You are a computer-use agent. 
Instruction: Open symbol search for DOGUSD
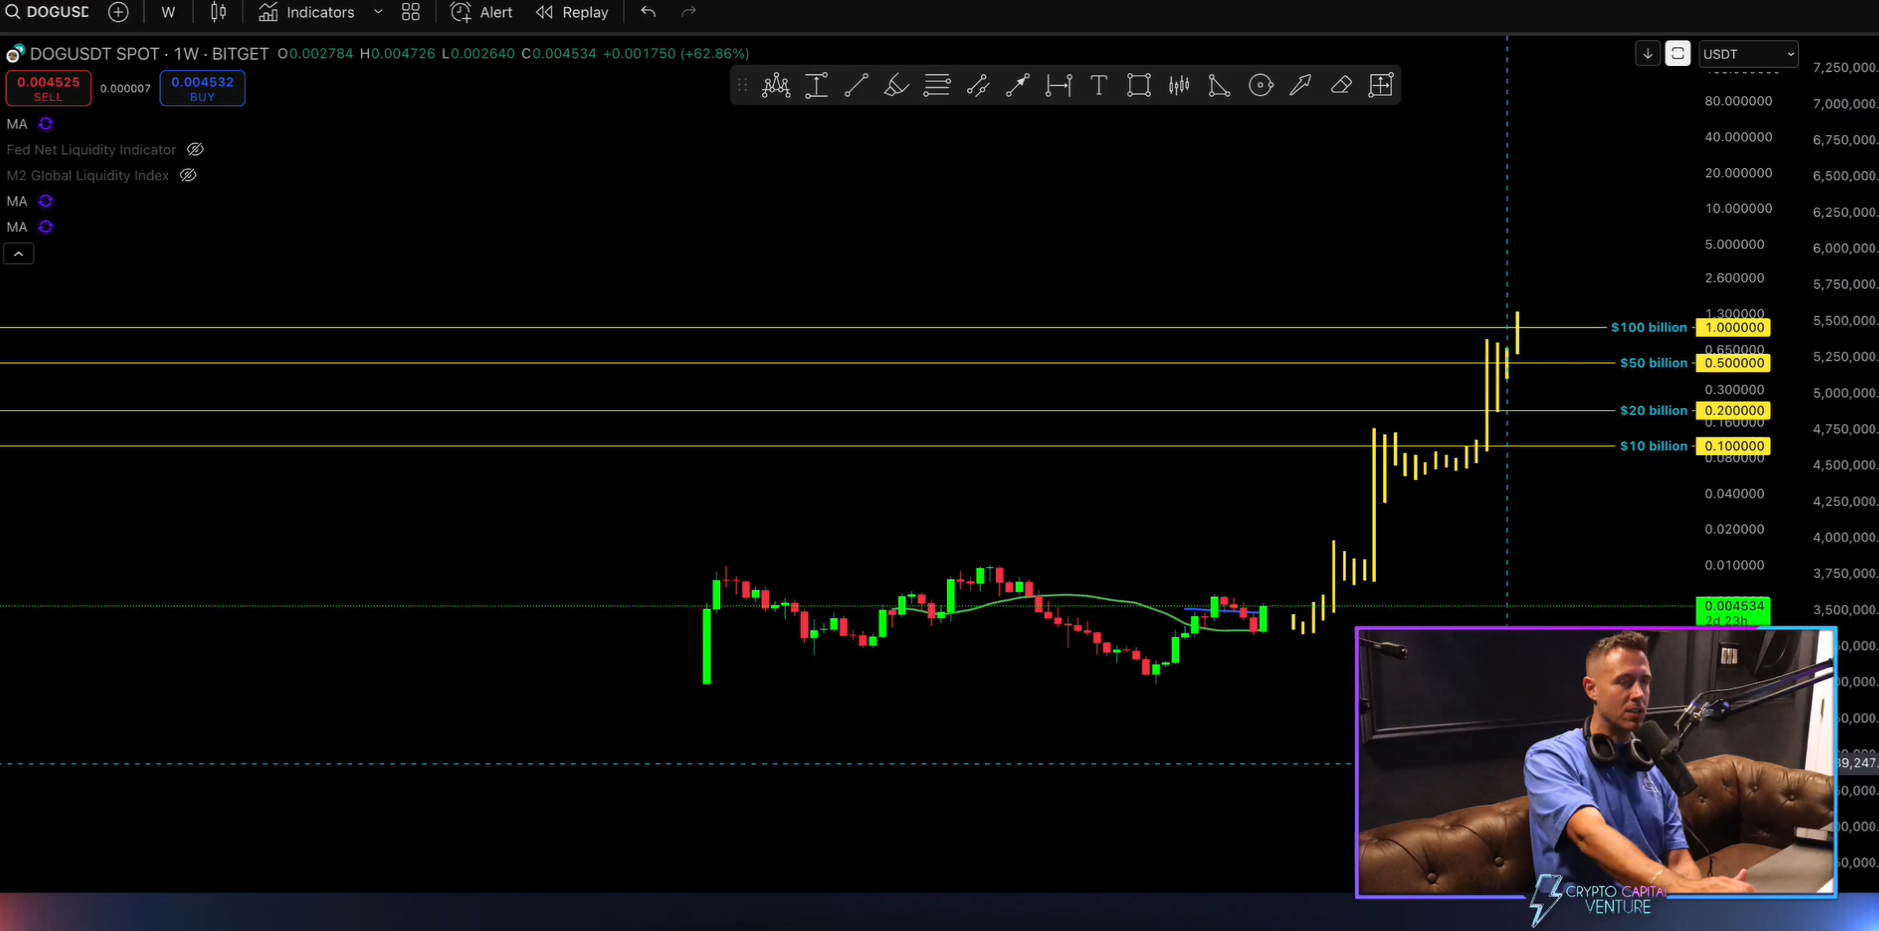47,12
